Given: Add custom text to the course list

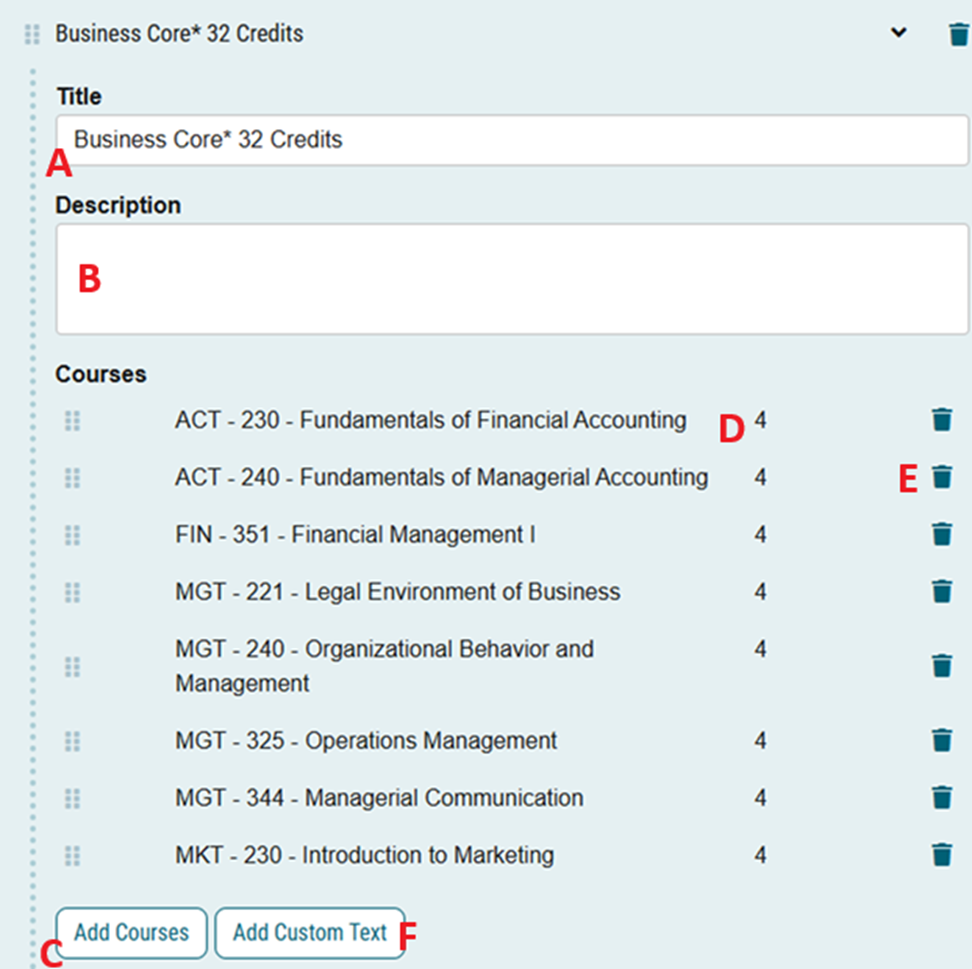Looking at the screenshot, I should click(x=308, y=932).
